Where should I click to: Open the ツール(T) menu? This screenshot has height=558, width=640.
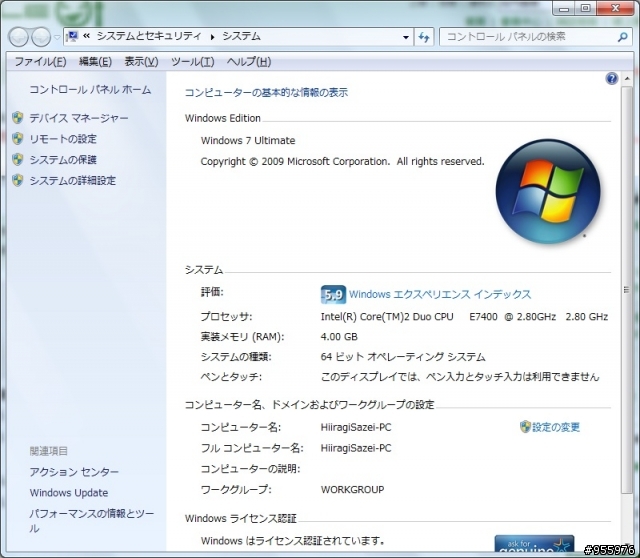pos(192,62)
